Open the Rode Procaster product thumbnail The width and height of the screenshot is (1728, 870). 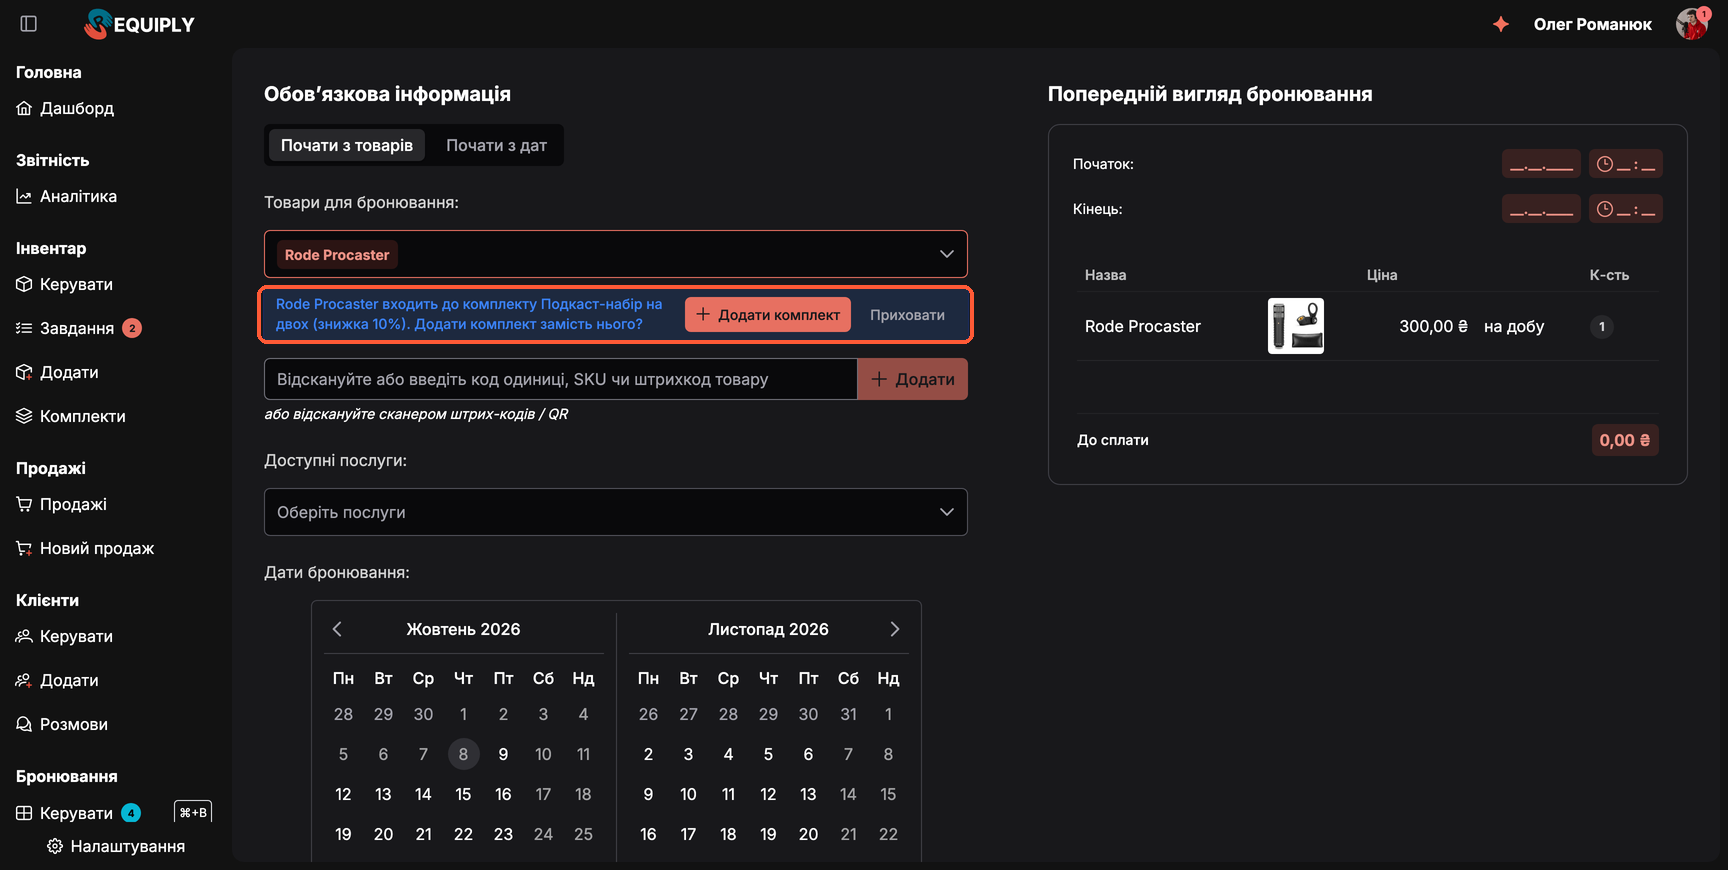tap(1296, 326)
